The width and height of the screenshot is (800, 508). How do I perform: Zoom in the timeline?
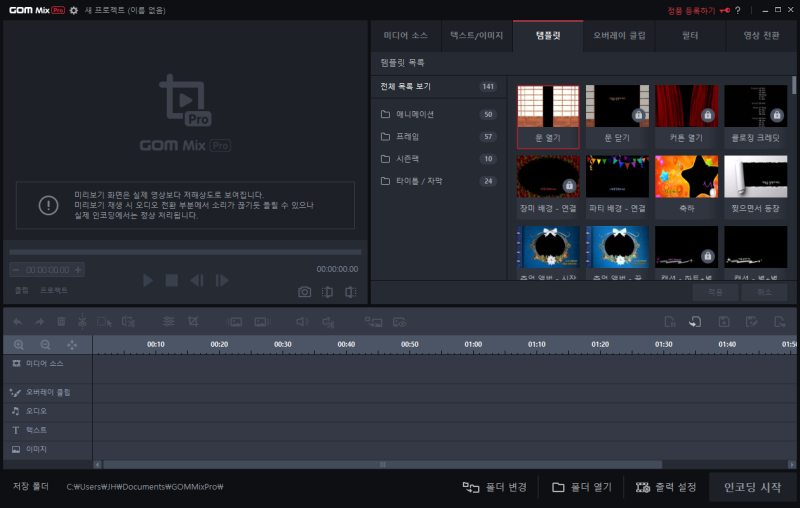(x=19, y=345)
